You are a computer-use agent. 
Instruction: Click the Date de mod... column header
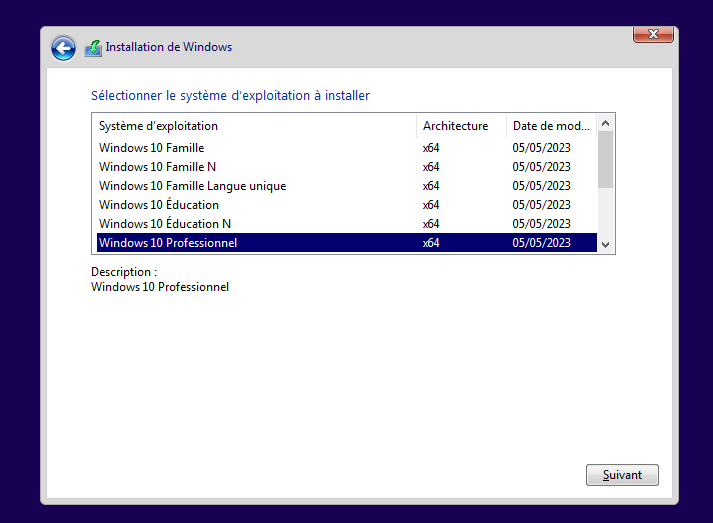[x=550, y=126]
